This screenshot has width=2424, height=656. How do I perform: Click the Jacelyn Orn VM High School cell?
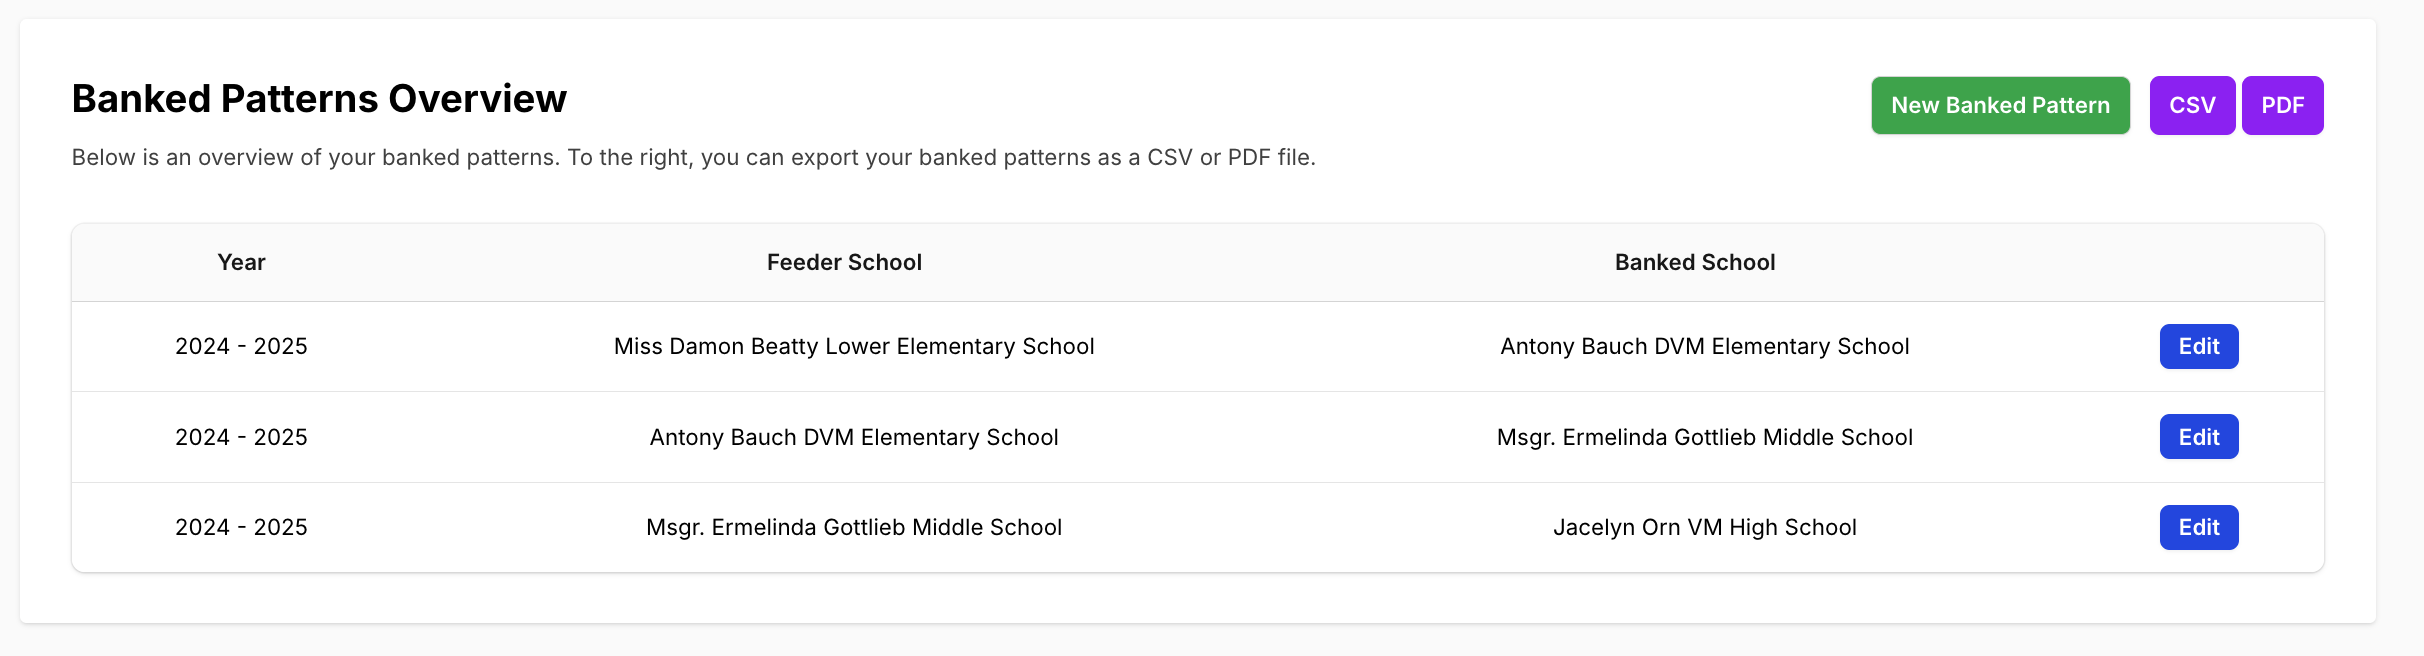tap(1704, 527)
